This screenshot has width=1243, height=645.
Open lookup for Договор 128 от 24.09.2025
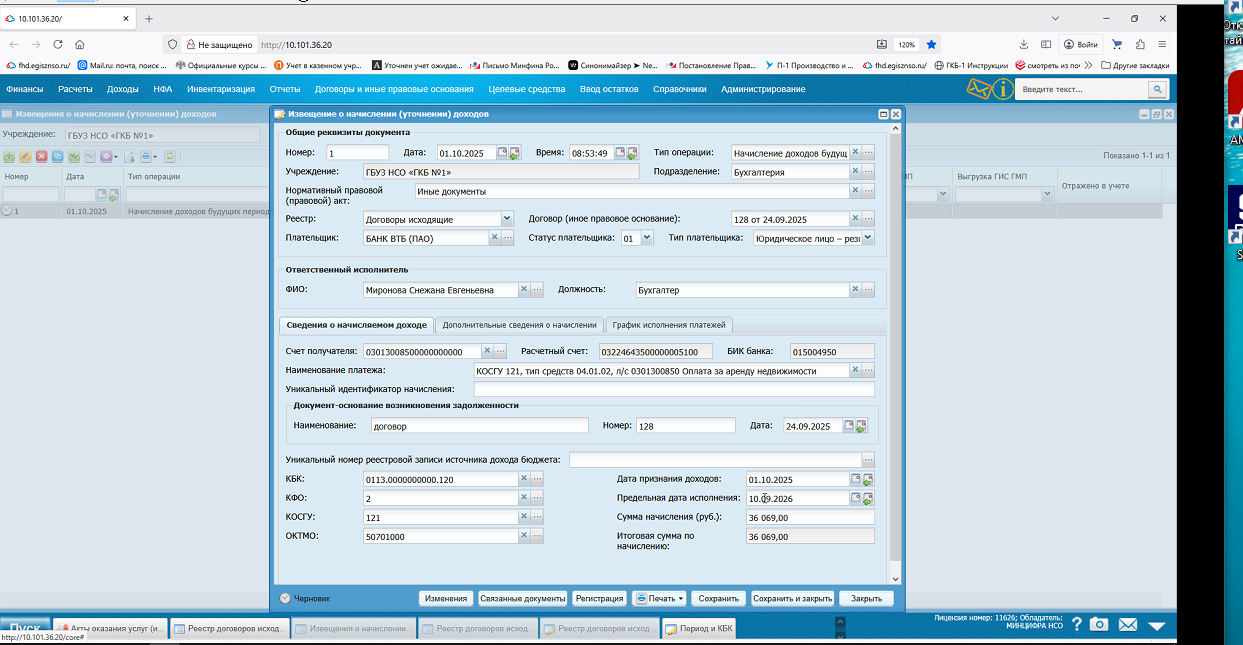868,219
